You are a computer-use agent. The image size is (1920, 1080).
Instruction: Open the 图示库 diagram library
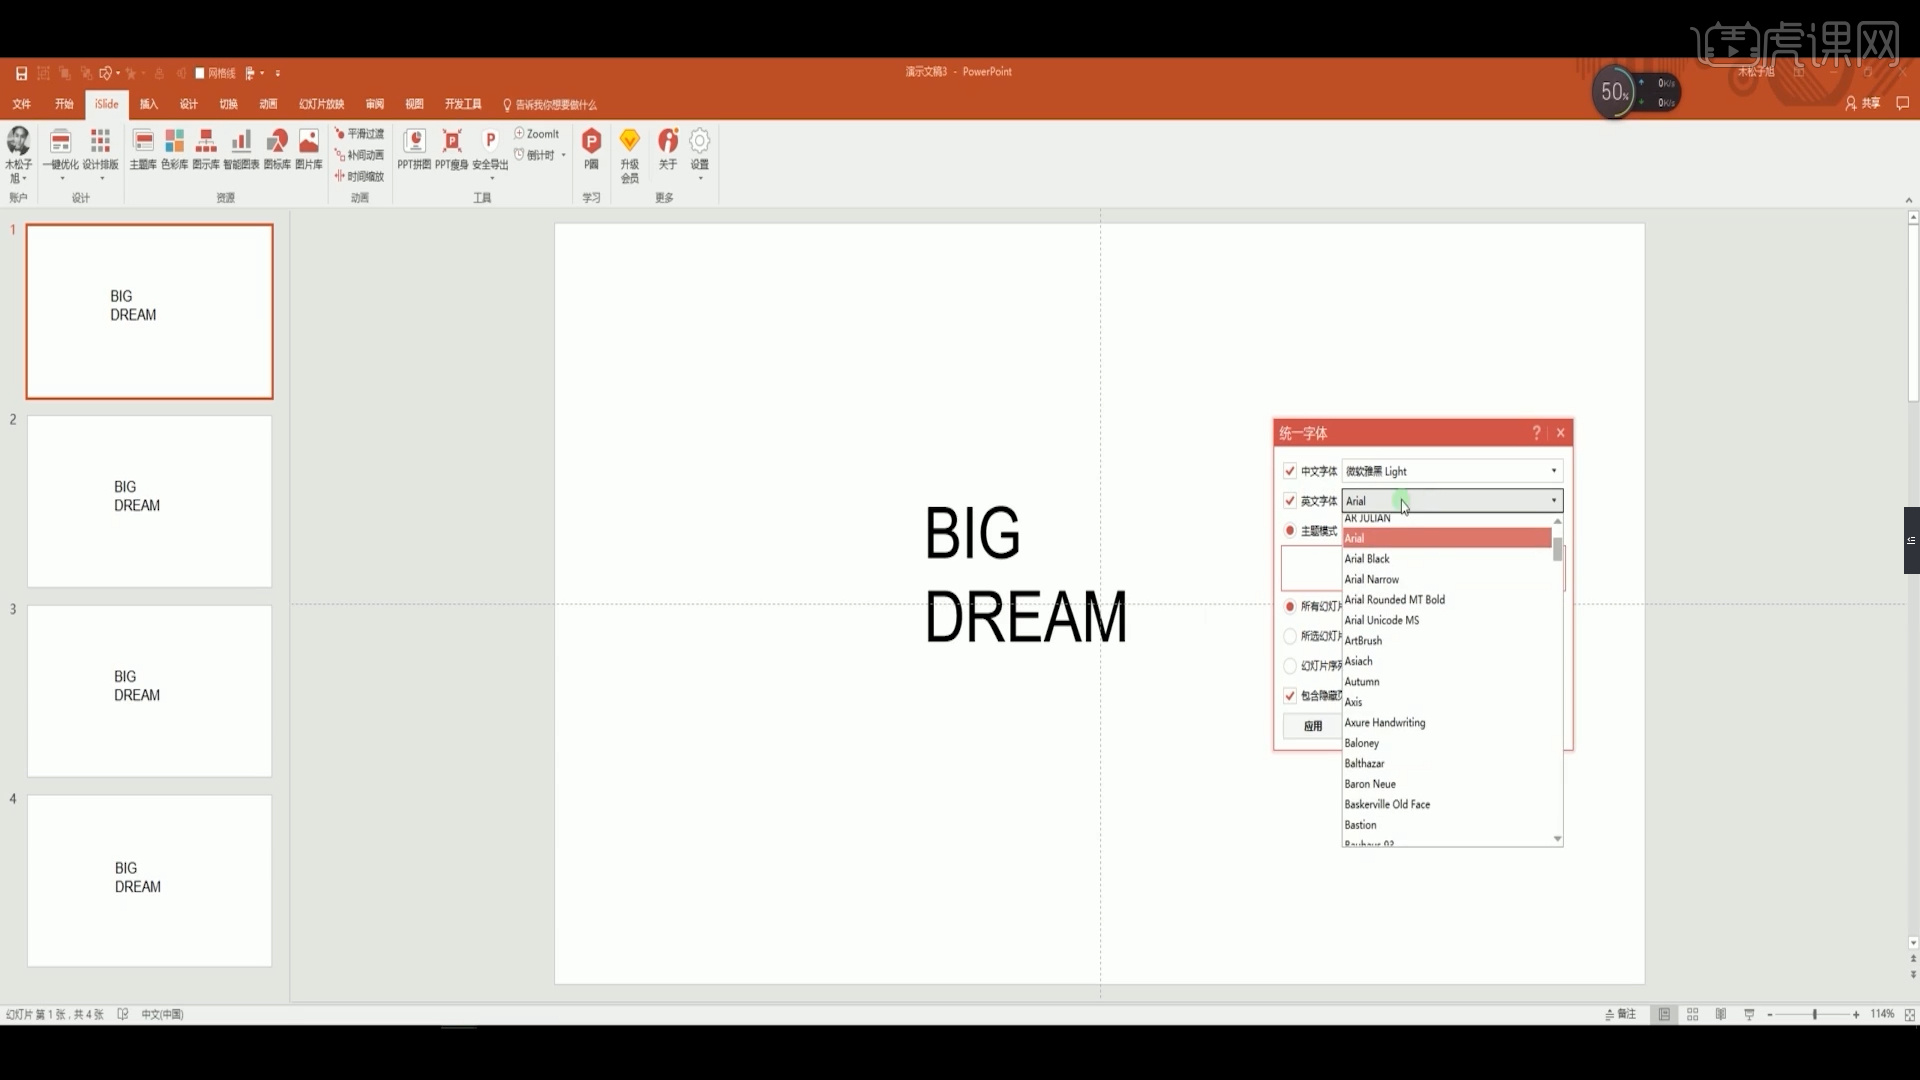(x=206, y=150)
